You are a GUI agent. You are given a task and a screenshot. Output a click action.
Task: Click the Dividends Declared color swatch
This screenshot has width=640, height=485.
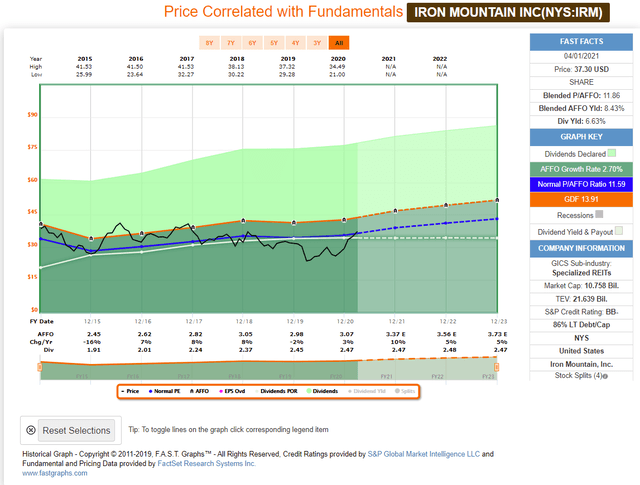pos(611,153)
